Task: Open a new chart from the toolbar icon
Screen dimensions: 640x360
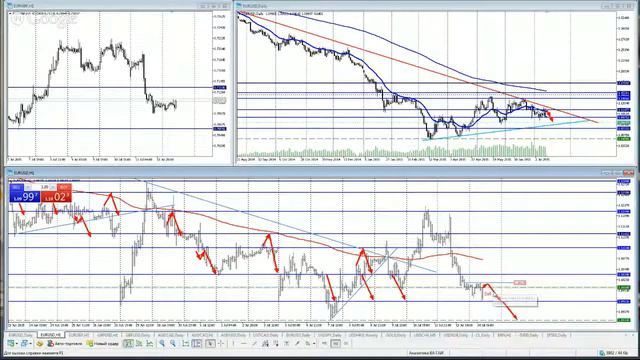Action: [10, 344]
